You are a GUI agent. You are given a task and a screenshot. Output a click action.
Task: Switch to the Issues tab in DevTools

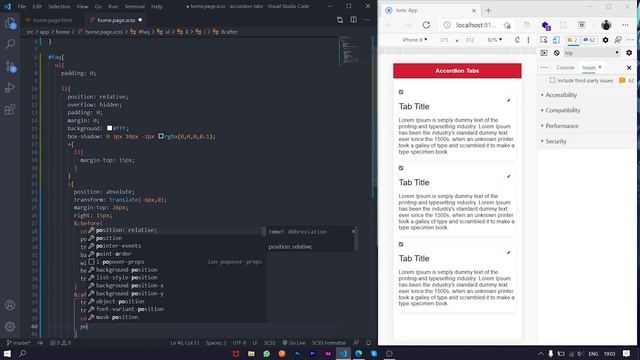pos(589,67)
